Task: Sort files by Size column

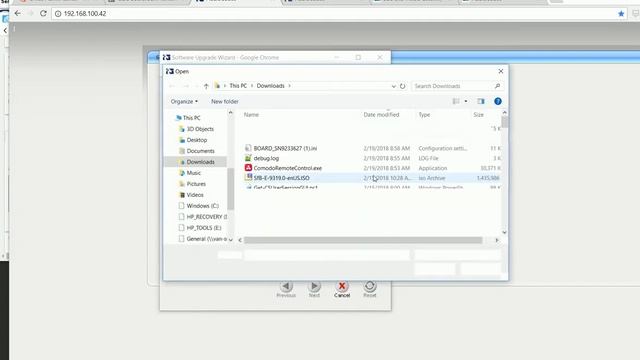Action: point(478,115)
